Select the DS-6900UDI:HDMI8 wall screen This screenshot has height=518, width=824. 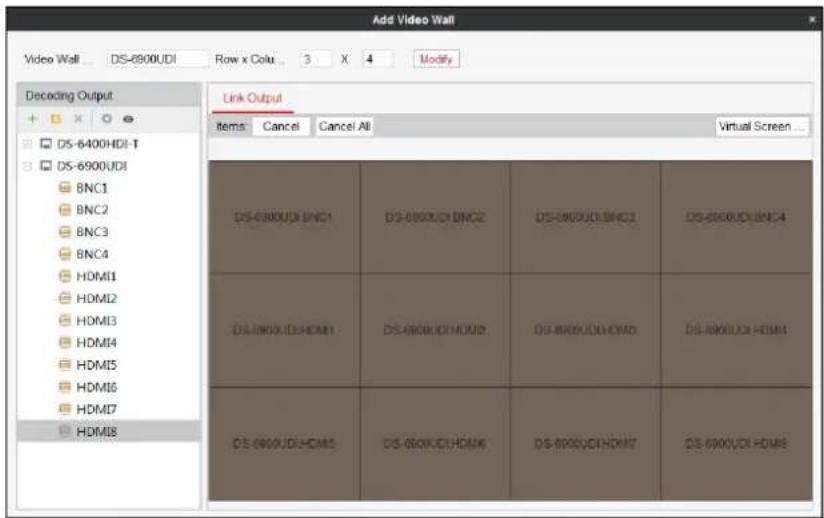pos(737,444)
